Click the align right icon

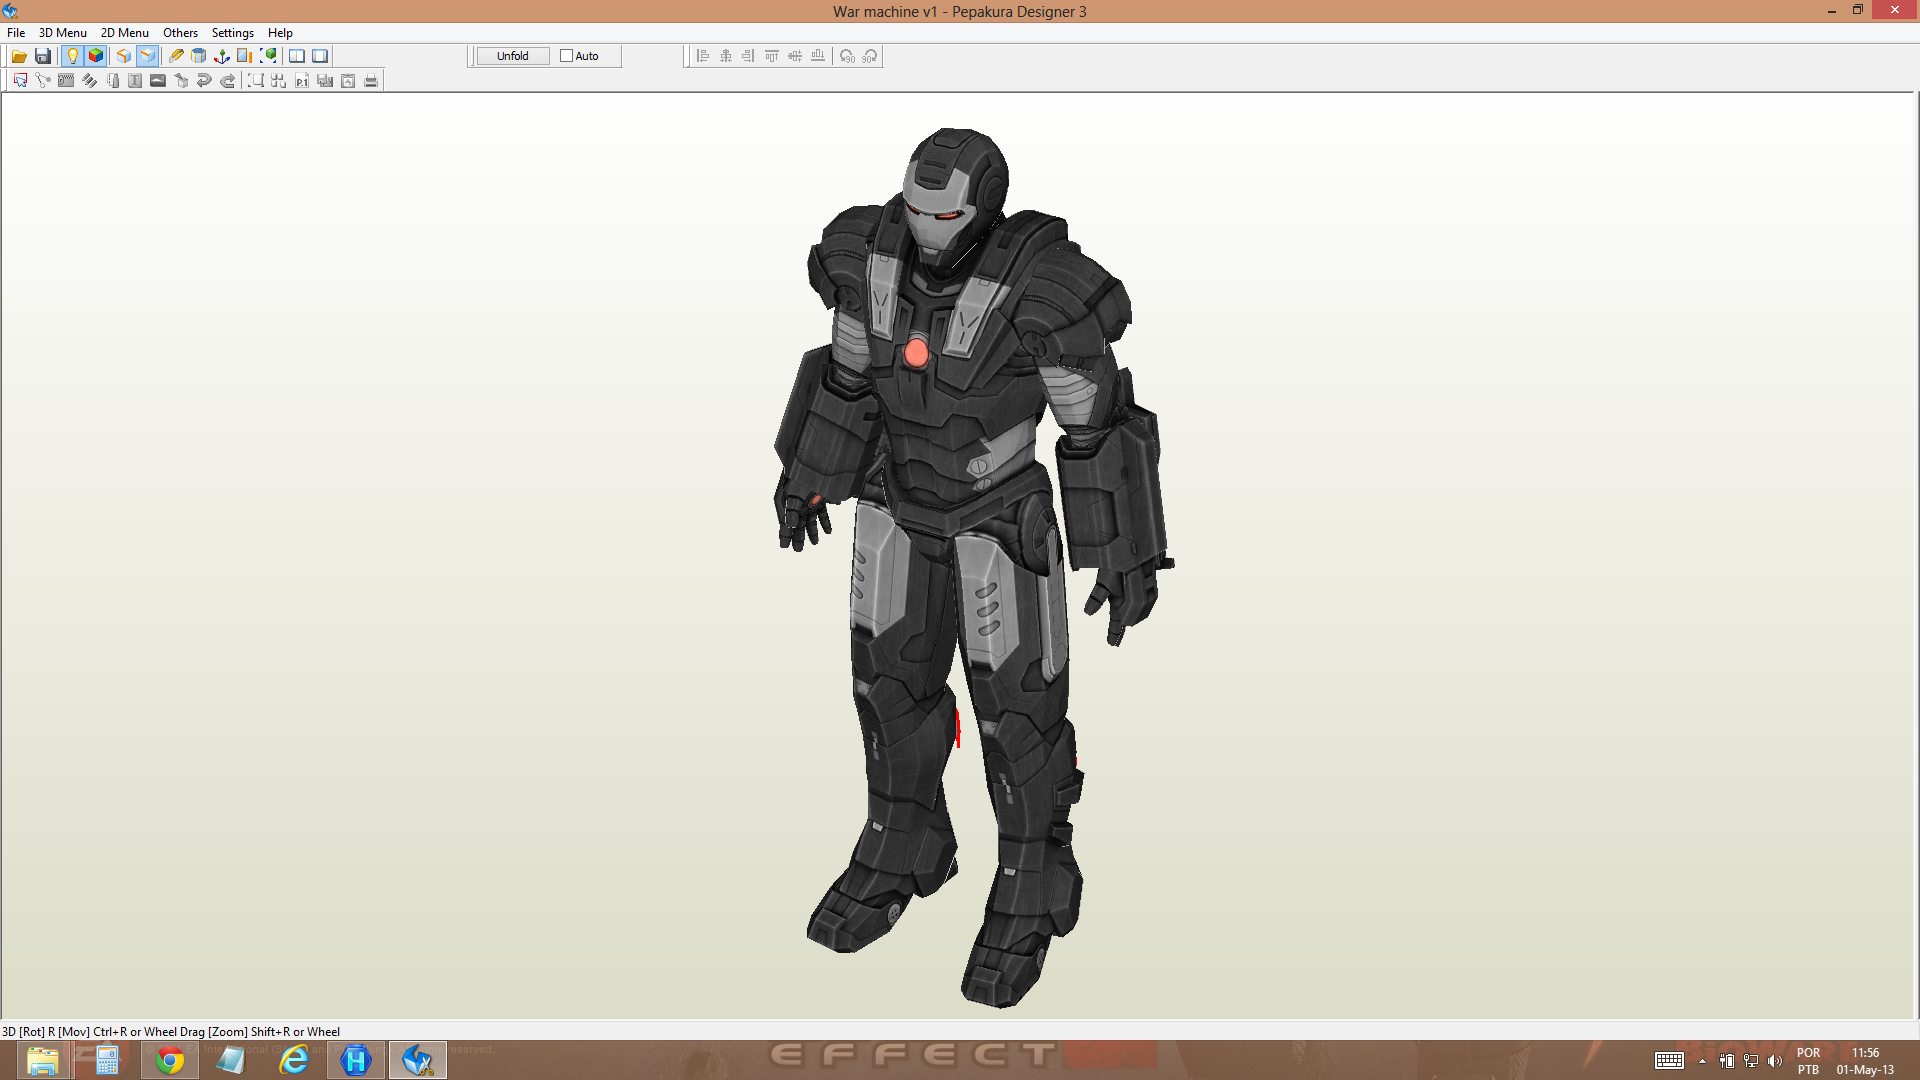(748, 56)
